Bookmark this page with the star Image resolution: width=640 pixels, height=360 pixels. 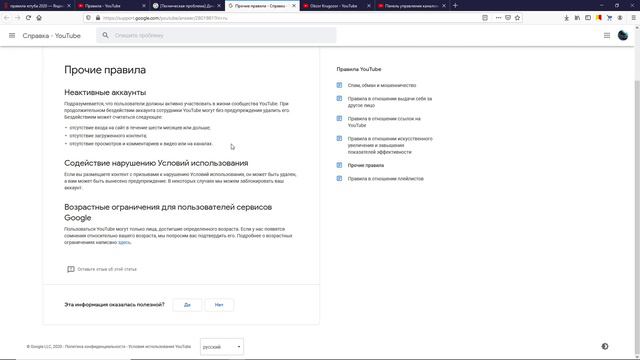pos(518,18)
